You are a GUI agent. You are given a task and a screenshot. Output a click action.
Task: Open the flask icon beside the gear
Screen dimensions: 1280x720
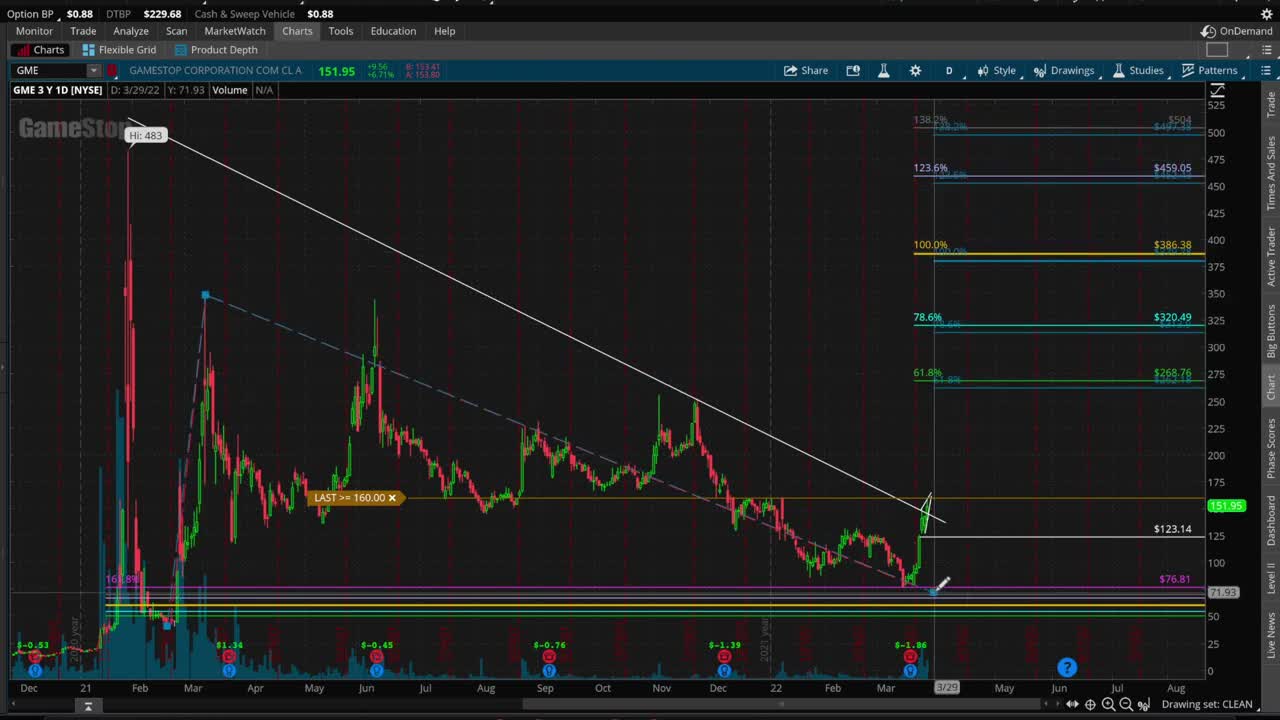884,70
